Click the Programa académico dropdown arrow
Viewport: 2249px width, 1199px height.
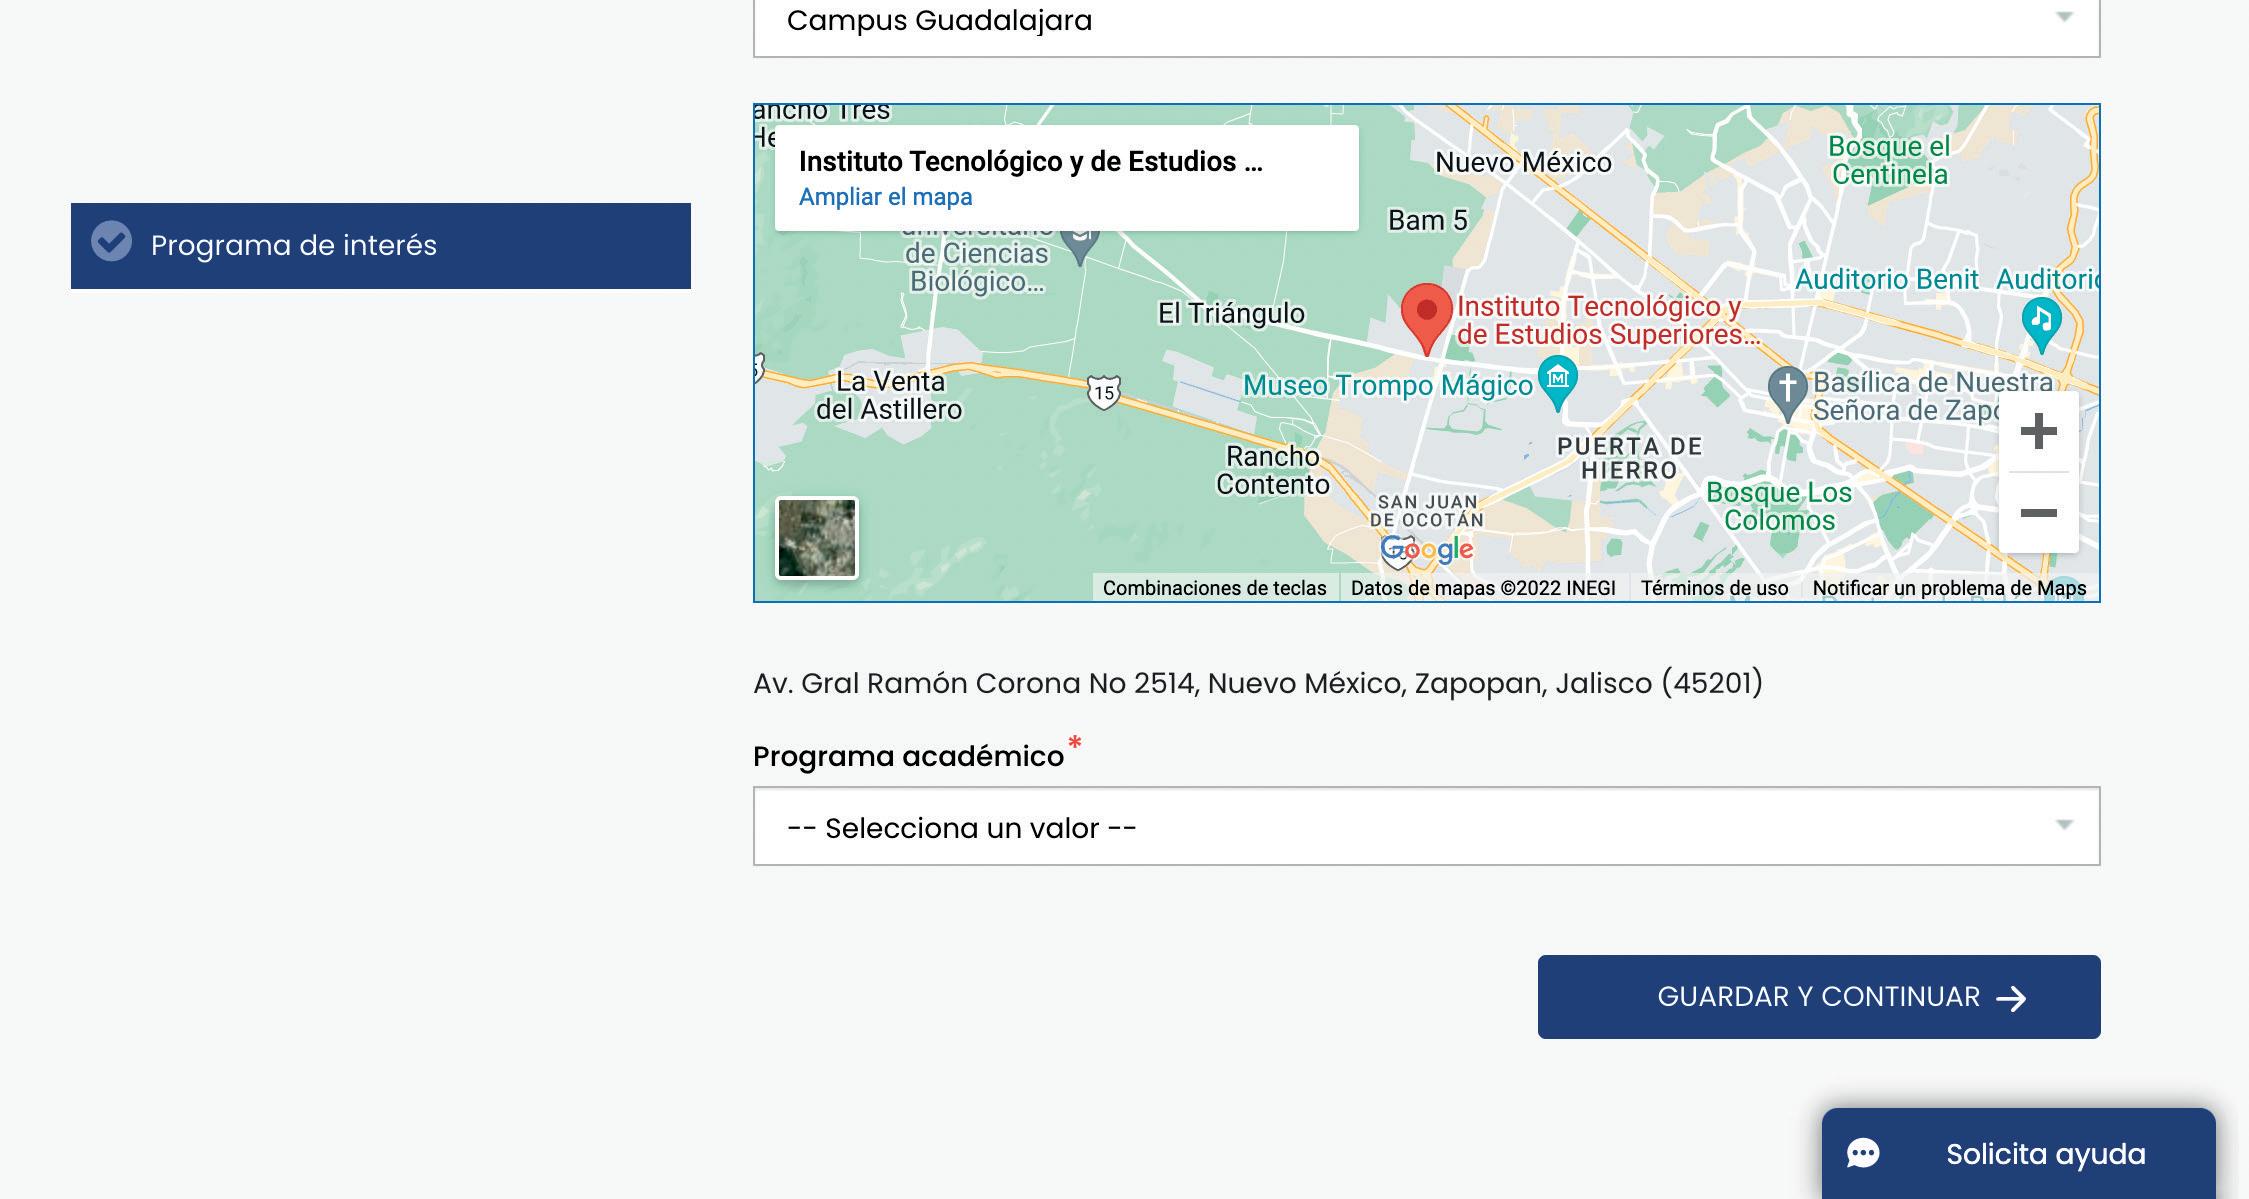2064,825
